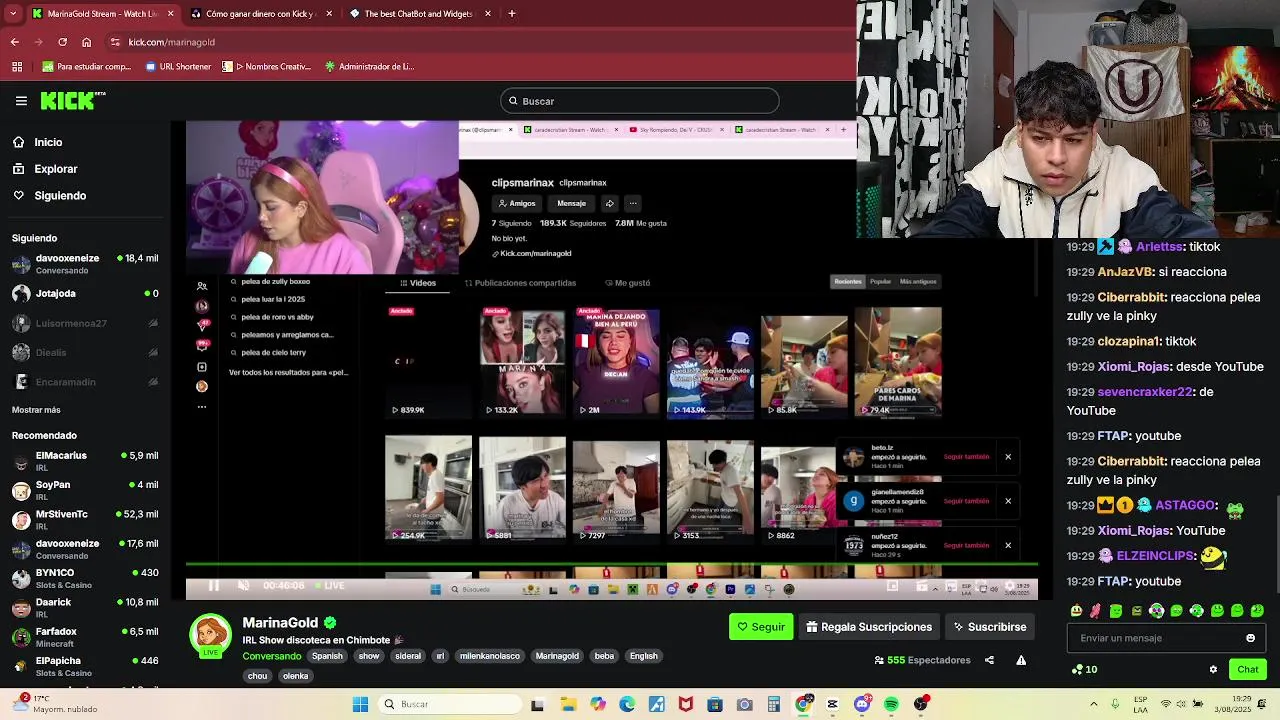Open ElMacarius recommended channel
This screenshot has width=1280, height=720.
(x=85, y=461)
